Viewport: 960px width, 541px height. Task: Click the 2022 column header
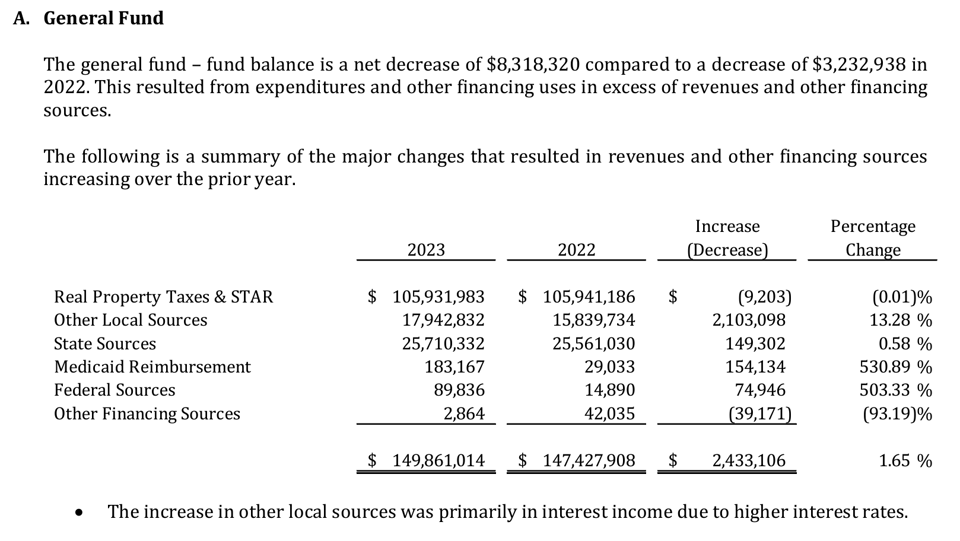(576, 250)
